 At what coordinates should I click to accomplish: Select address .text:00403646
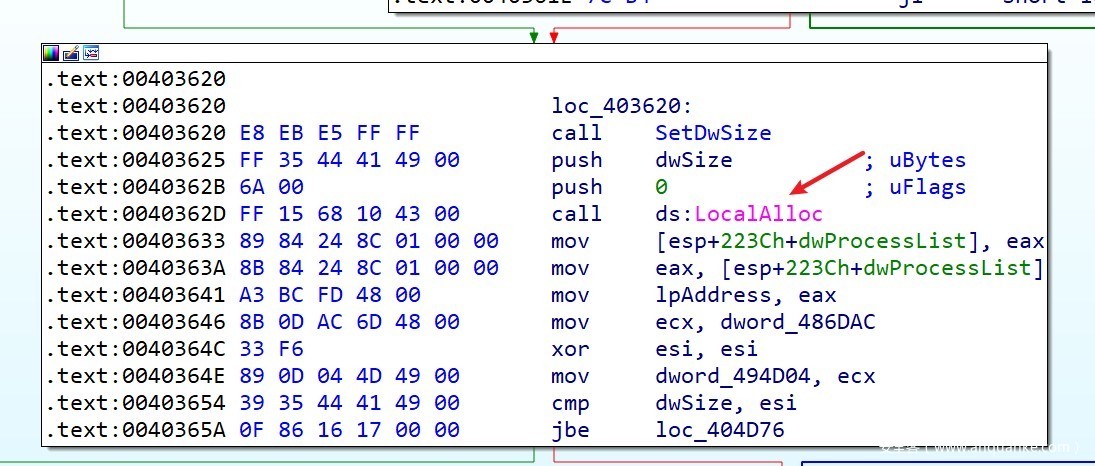136,322
